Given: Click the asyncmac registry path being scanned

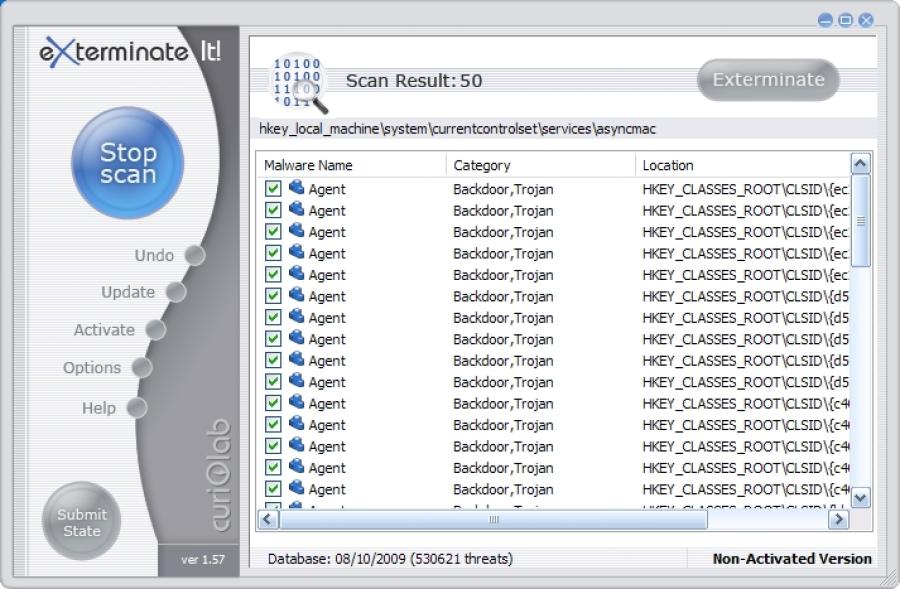Looking at the screenshot, I should 457,129.
